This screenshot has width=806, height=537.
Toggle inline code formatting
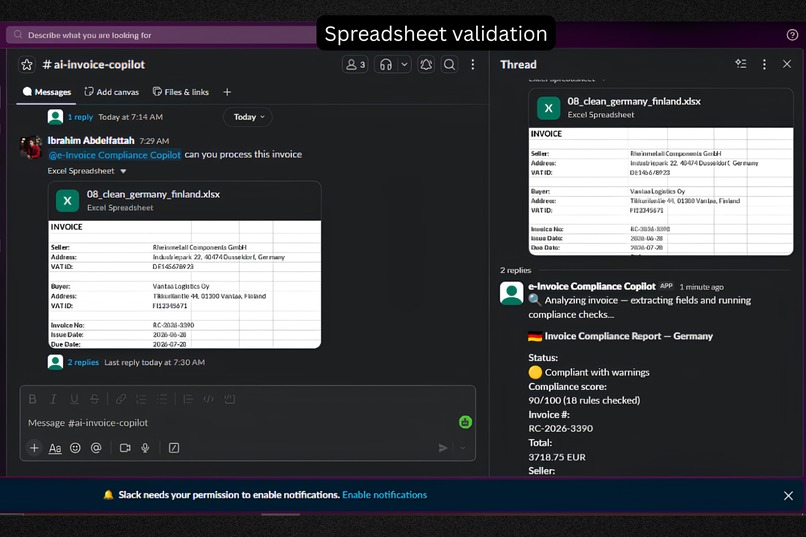pyautogui.click(x=209, y=399)
